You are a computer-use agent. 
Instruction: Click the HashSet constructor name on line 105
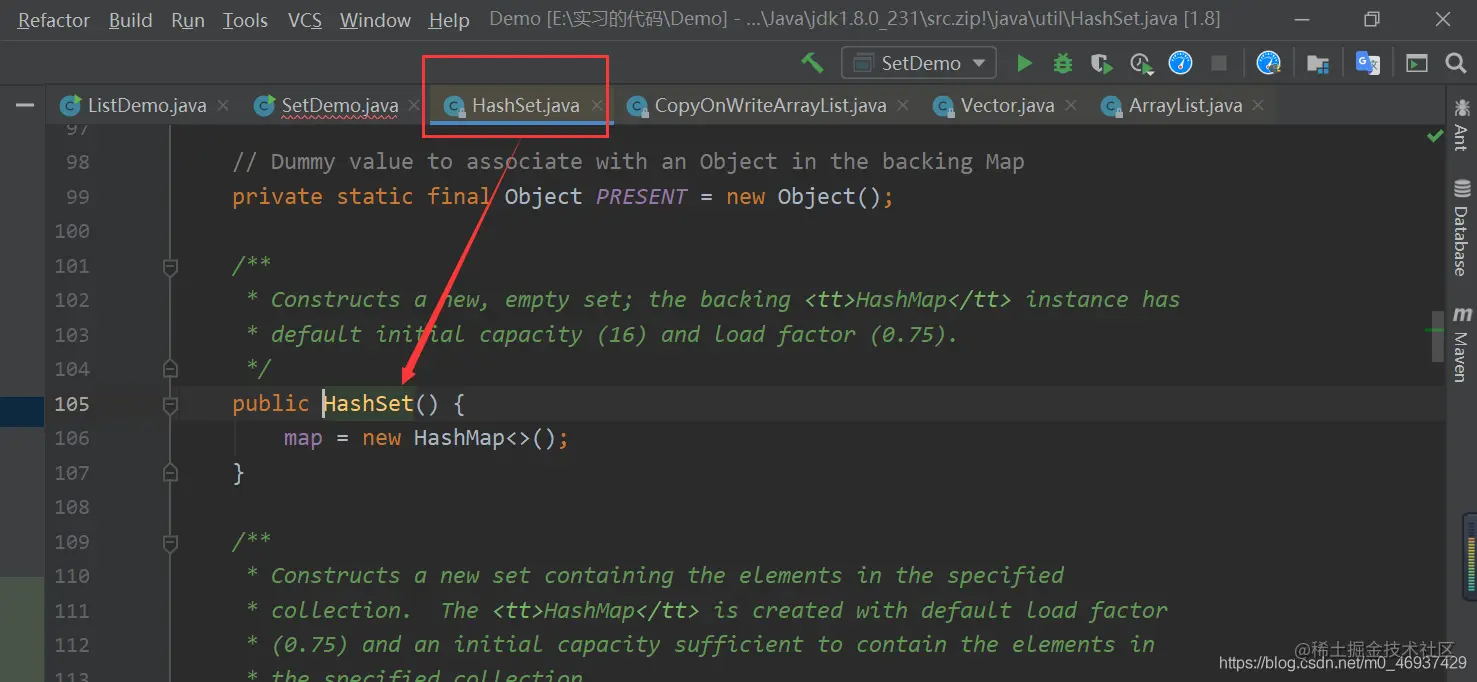point(368,404)
